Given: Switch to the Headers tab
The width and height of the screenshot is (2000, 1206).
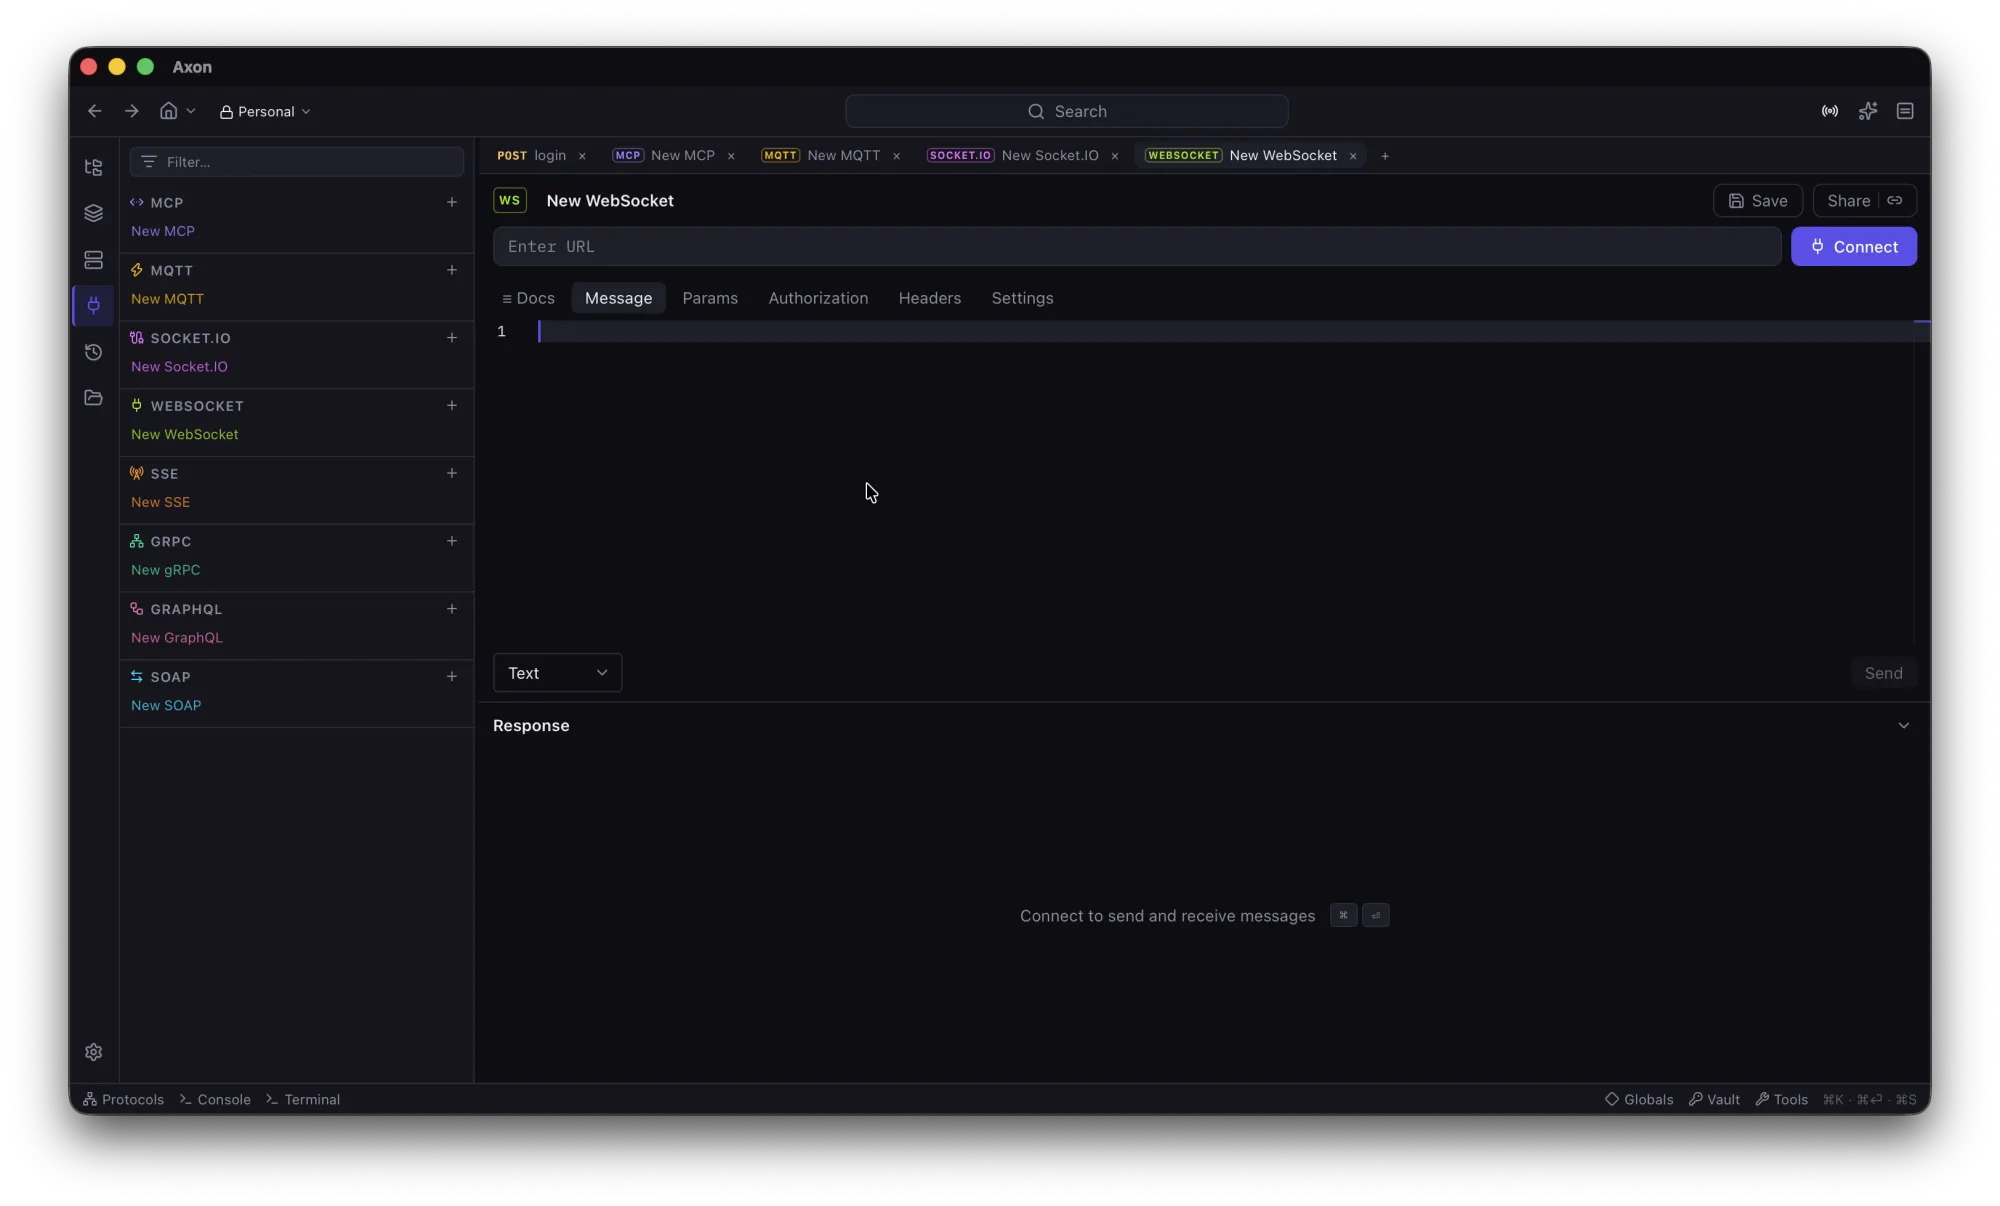Looking at the screenshot, I should [930, 298].
